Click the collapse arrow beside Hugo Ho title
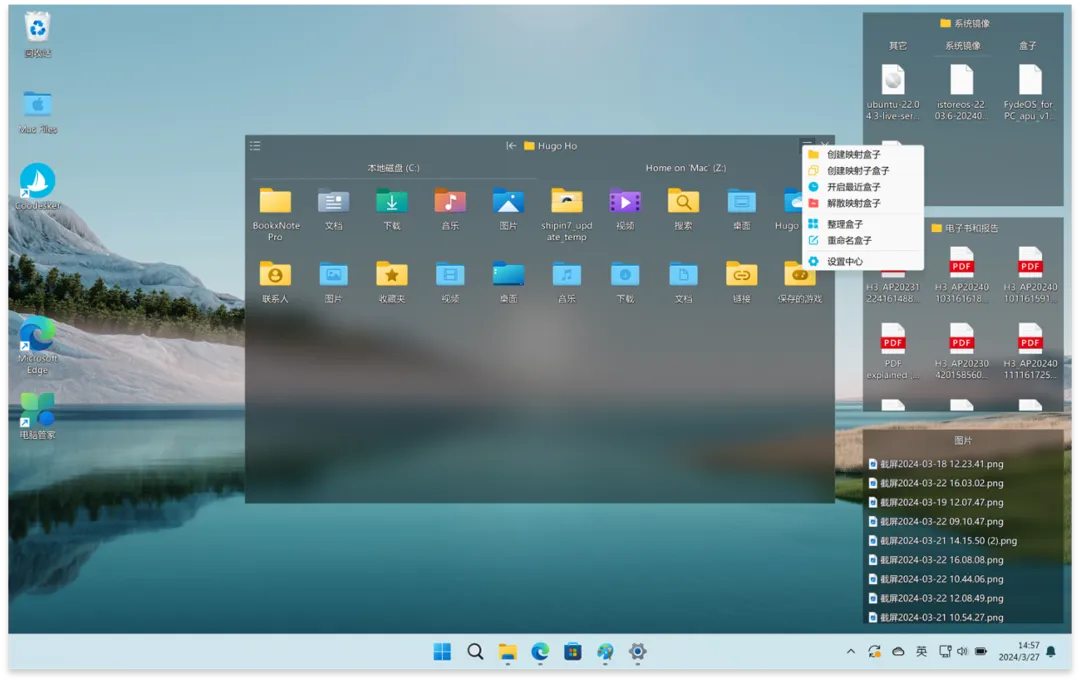 pos(511,146)
